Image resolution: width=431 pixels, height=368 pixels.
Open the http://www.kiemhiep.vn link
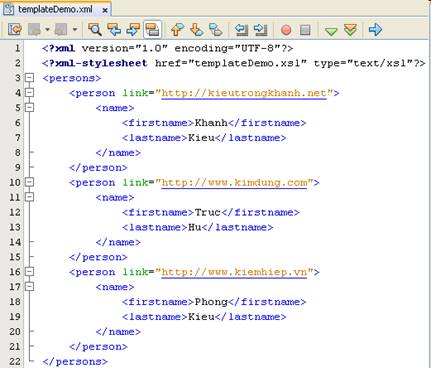234,272
